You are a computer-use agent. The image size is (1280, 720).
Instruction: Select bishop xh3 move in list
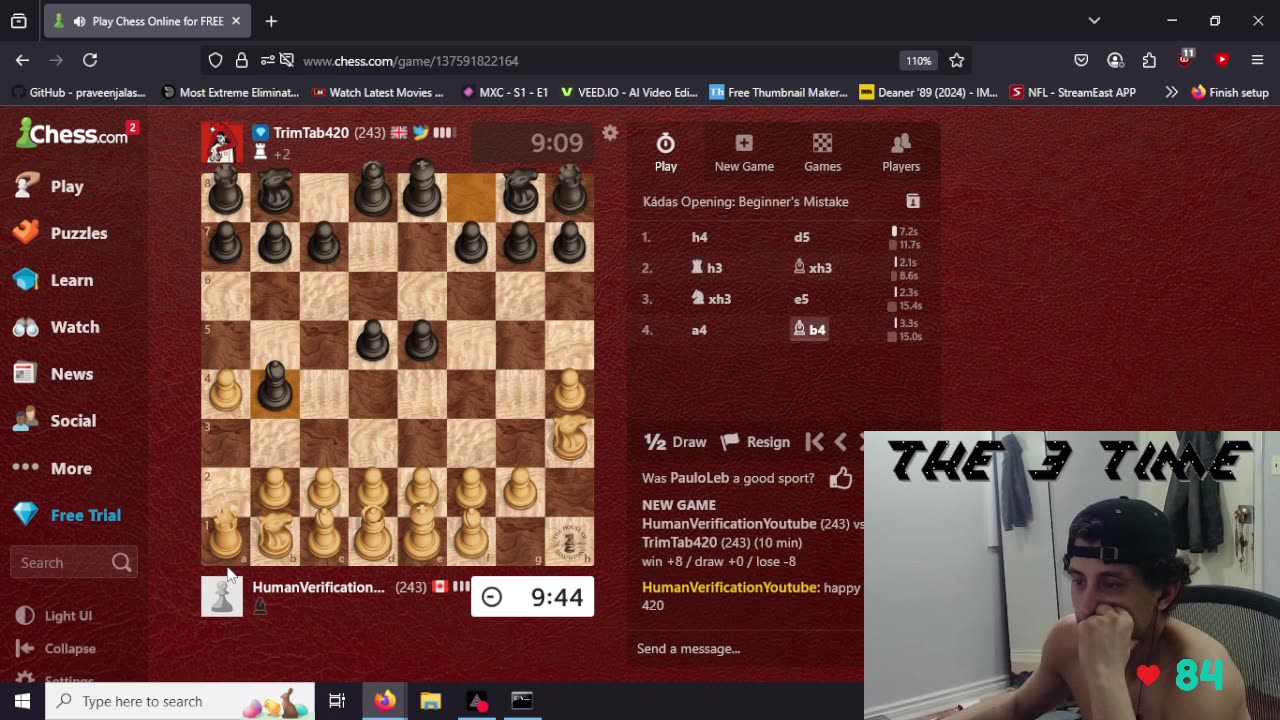(812, 268)
